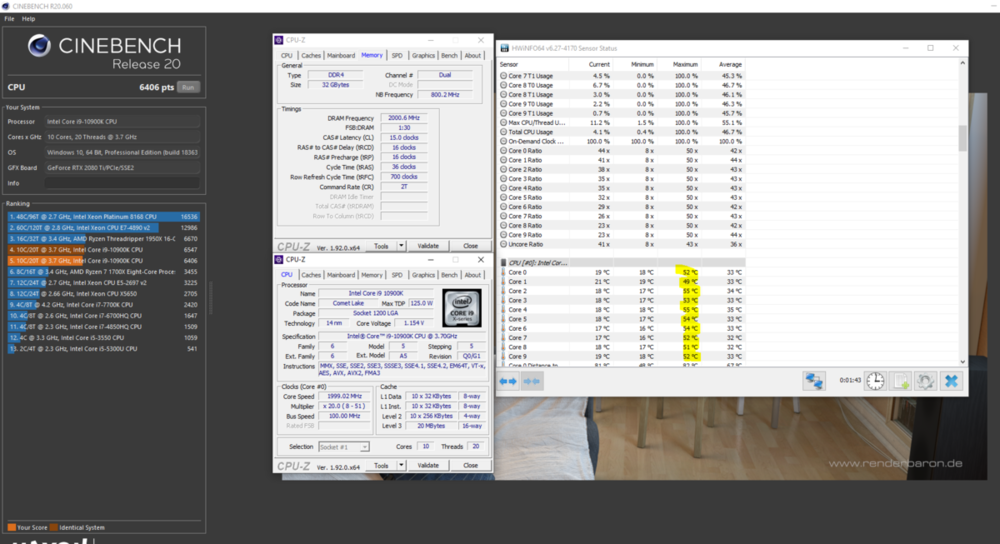The image size is (1000, 544).
Task: Click HWiNFO scrollbar up arrow
Action: 962,63
